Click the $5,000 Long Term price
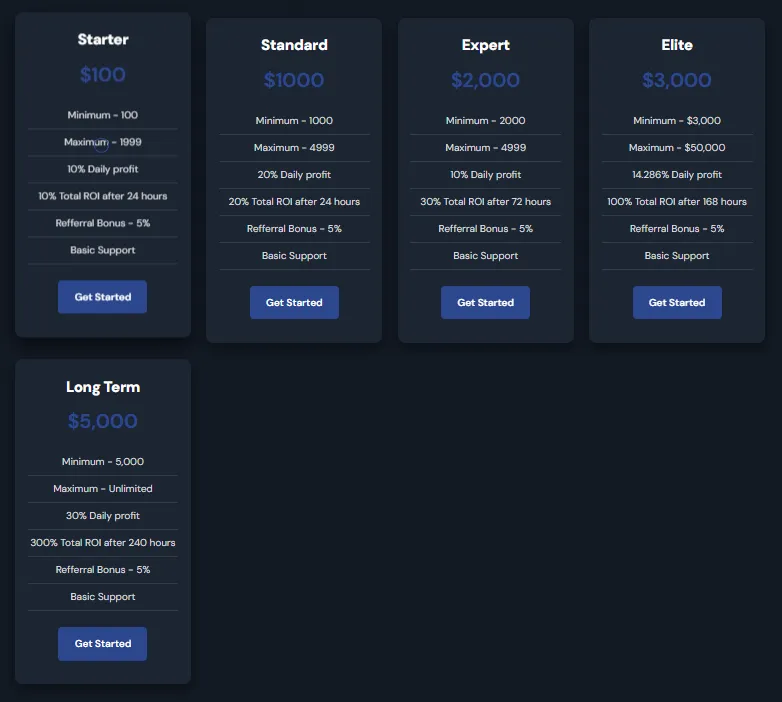The height and width of the screenshot is (702, 782). [103, 422]
